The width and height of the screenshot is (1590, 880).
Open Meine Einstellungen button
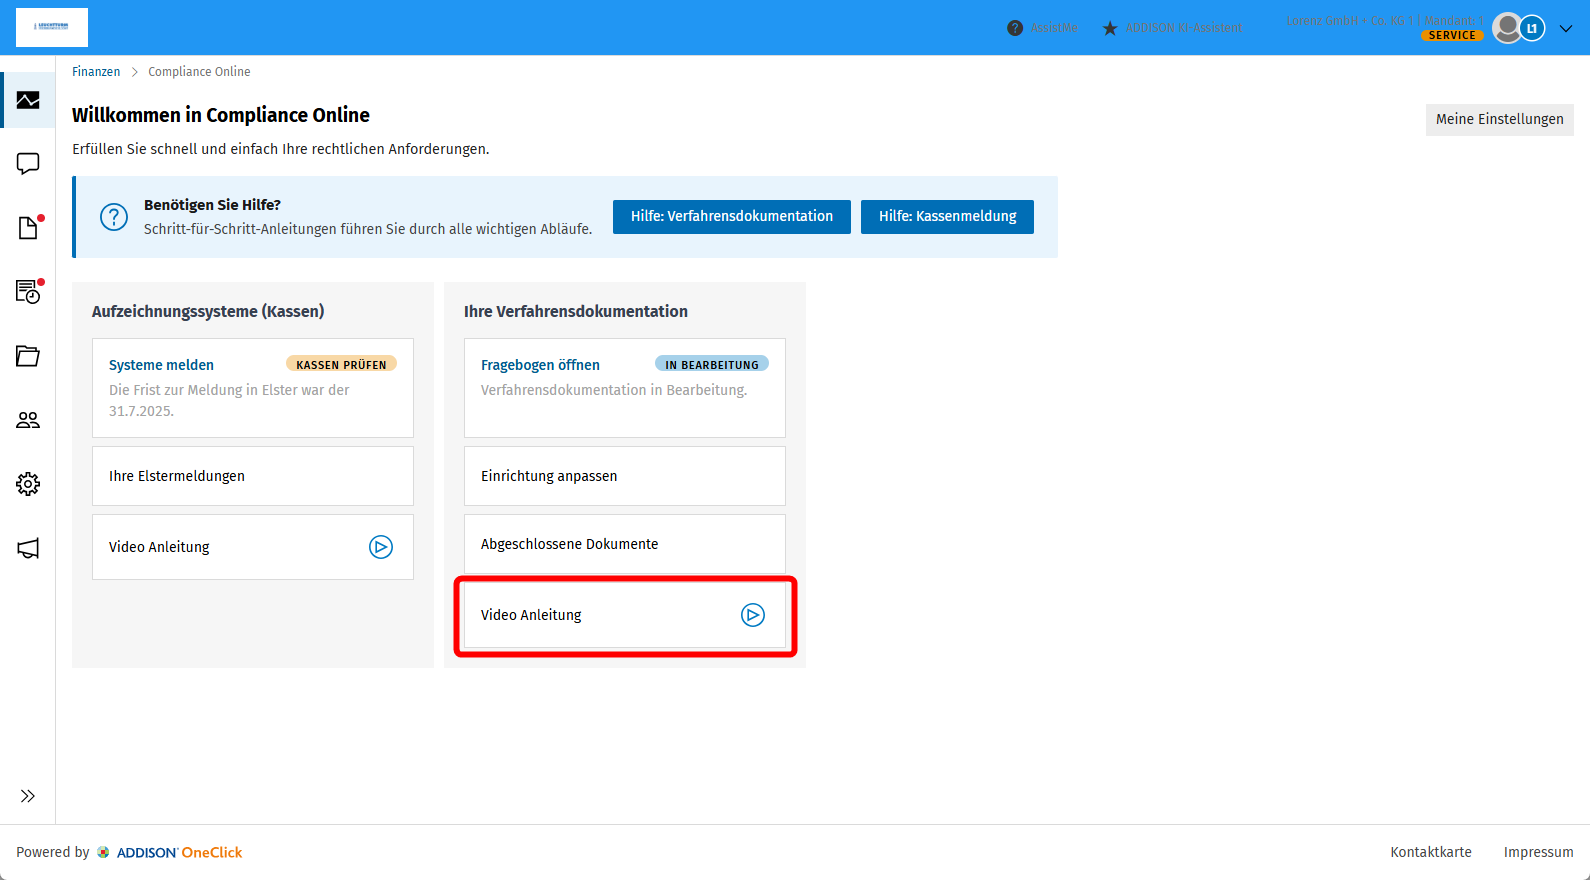[1499, 119]
